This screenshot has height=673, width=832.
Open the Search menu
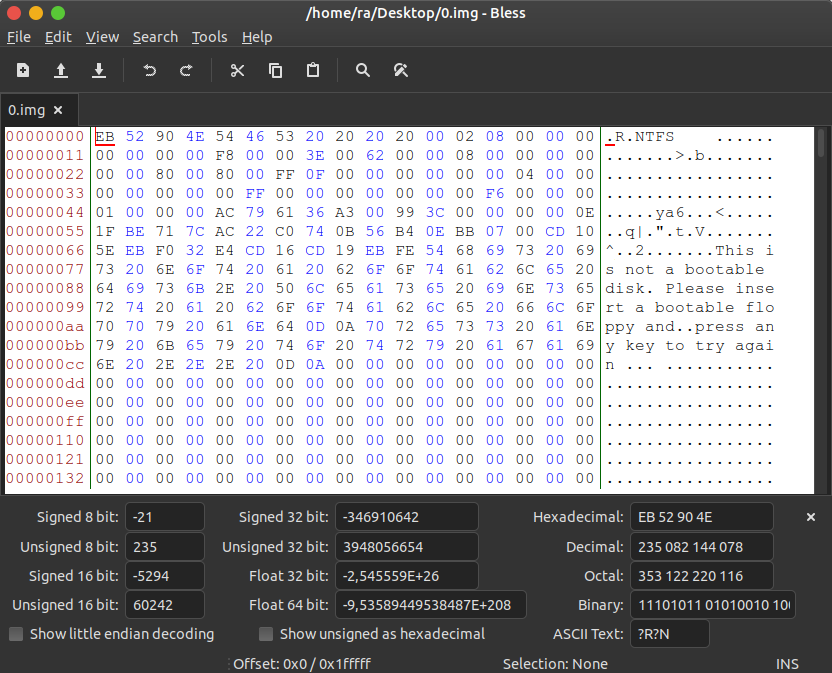(x=155, y=37)
